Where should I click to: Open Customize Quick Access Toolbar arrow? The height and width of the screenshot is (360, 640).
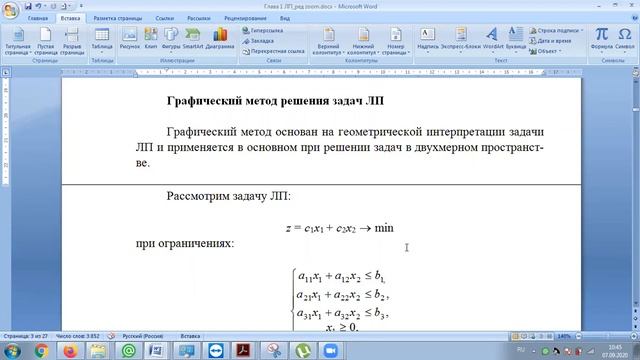pos(81,6)
